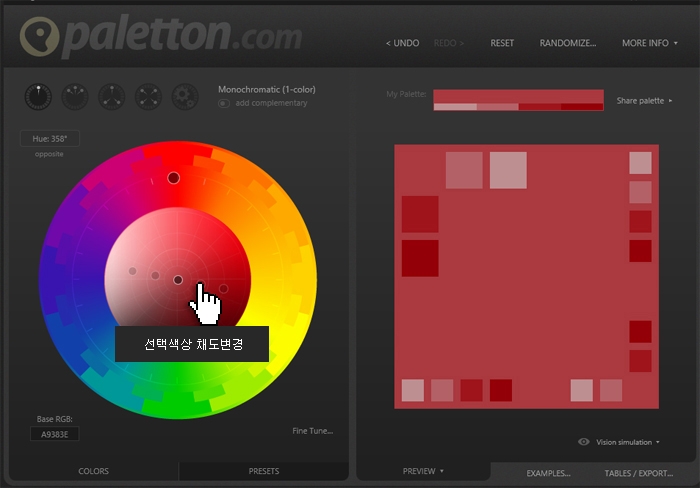This screenshot has height=488, width=700.
Task: Open the MORE INFO dropdown
Action: pyautogui.click(x=650, y=43)
